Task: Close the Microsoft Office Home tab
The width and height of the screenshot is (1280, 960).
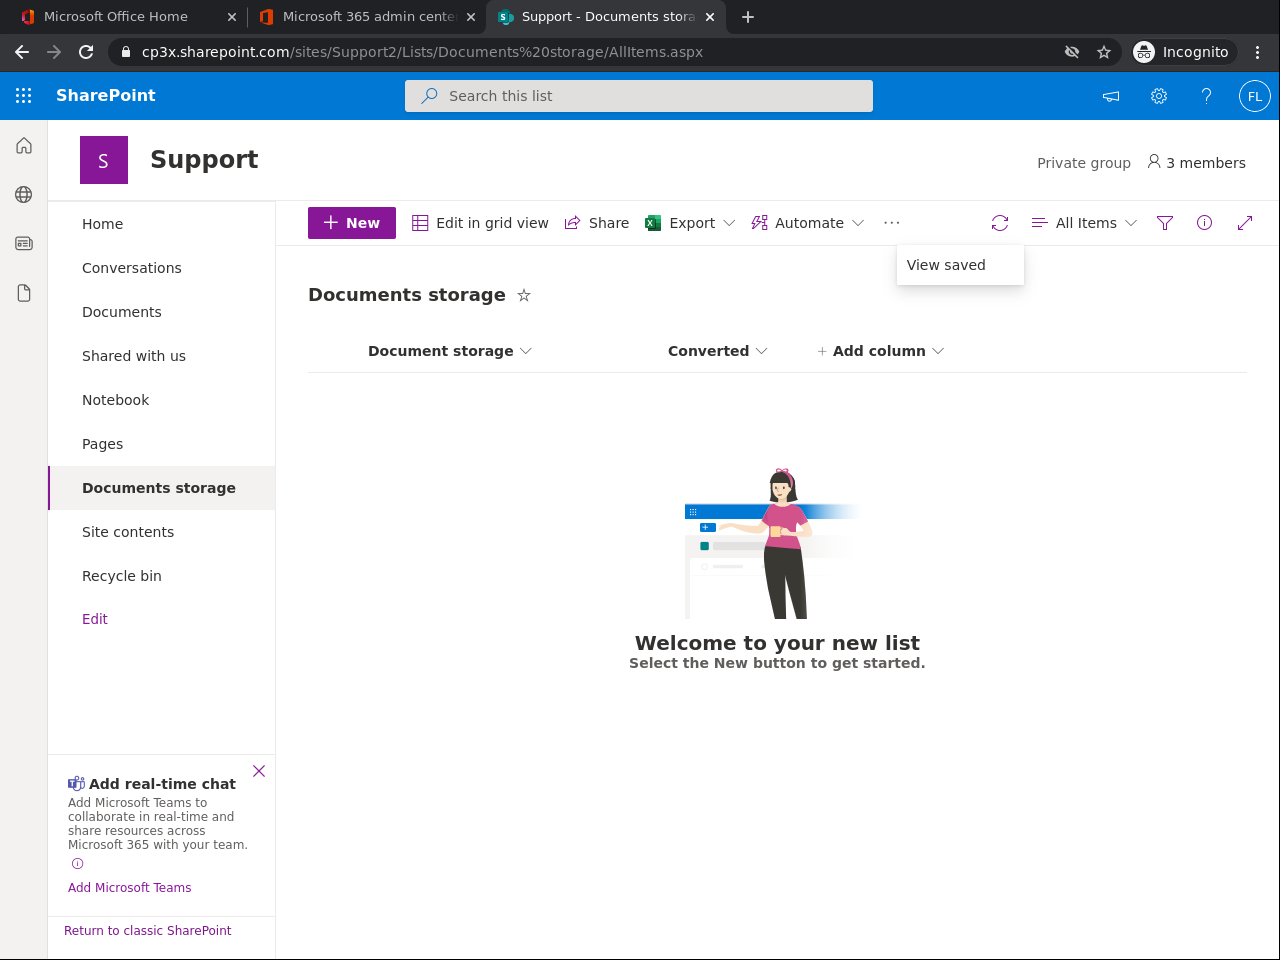Action: (x=232, y=17)
